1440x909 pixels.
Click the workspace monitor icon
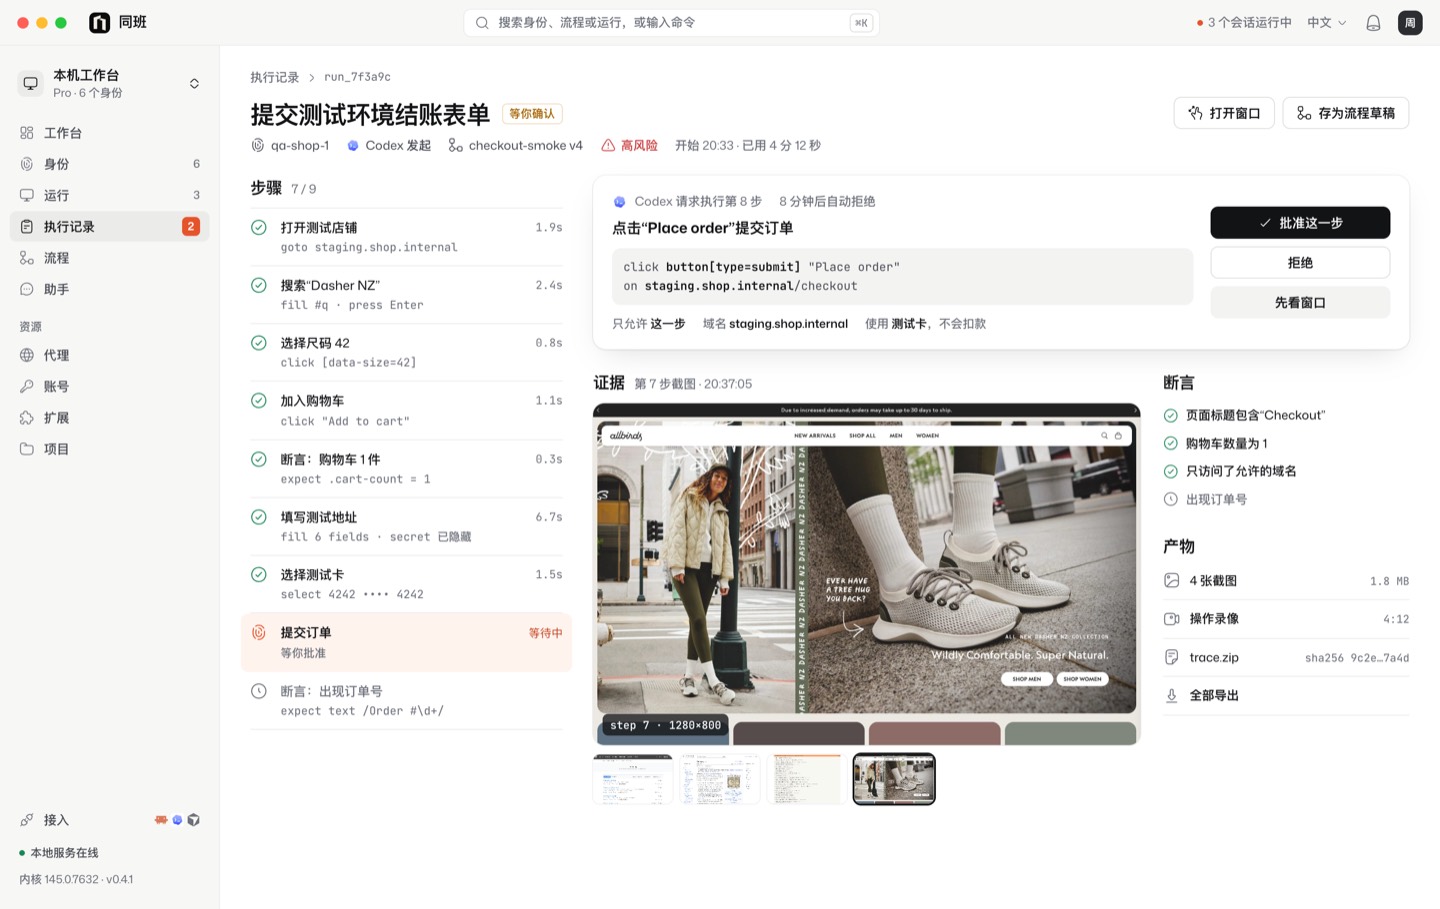(31, 83)
